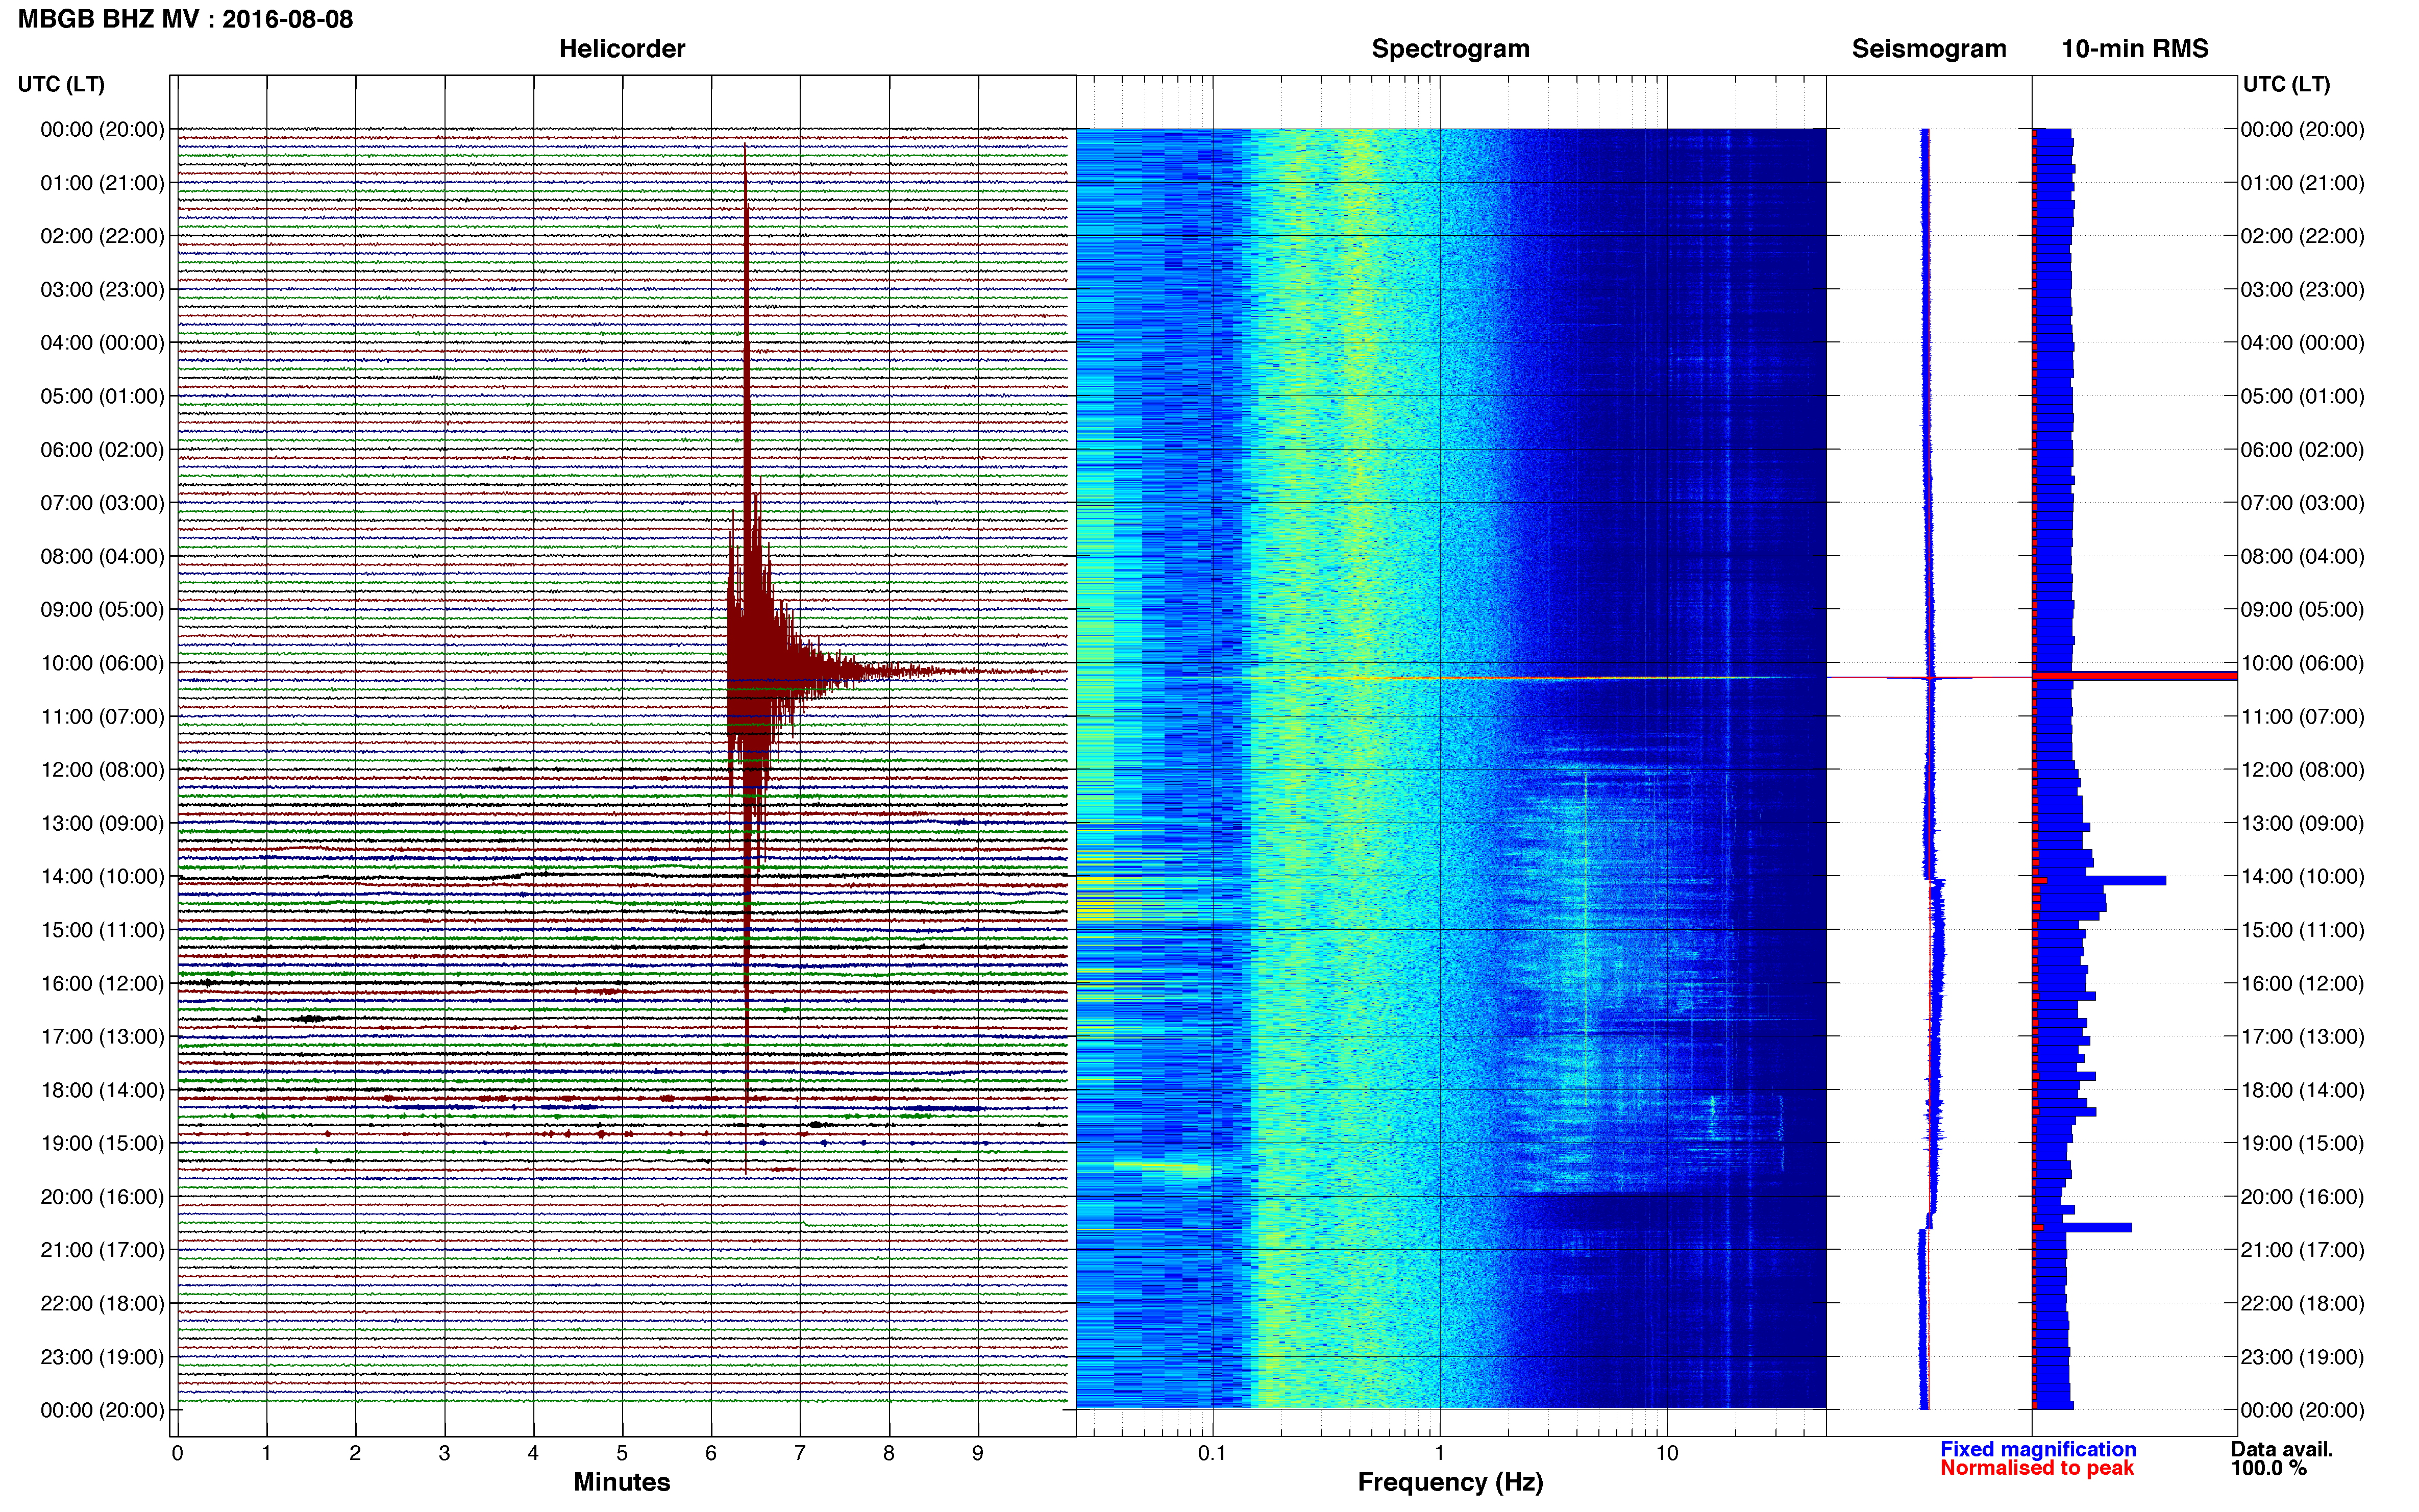The height and width of the screenshot is (1512, 2419).
Task: Click the plot title MBGB BHZ MV : 2016-08-08
Action: (x=185, y=19)
